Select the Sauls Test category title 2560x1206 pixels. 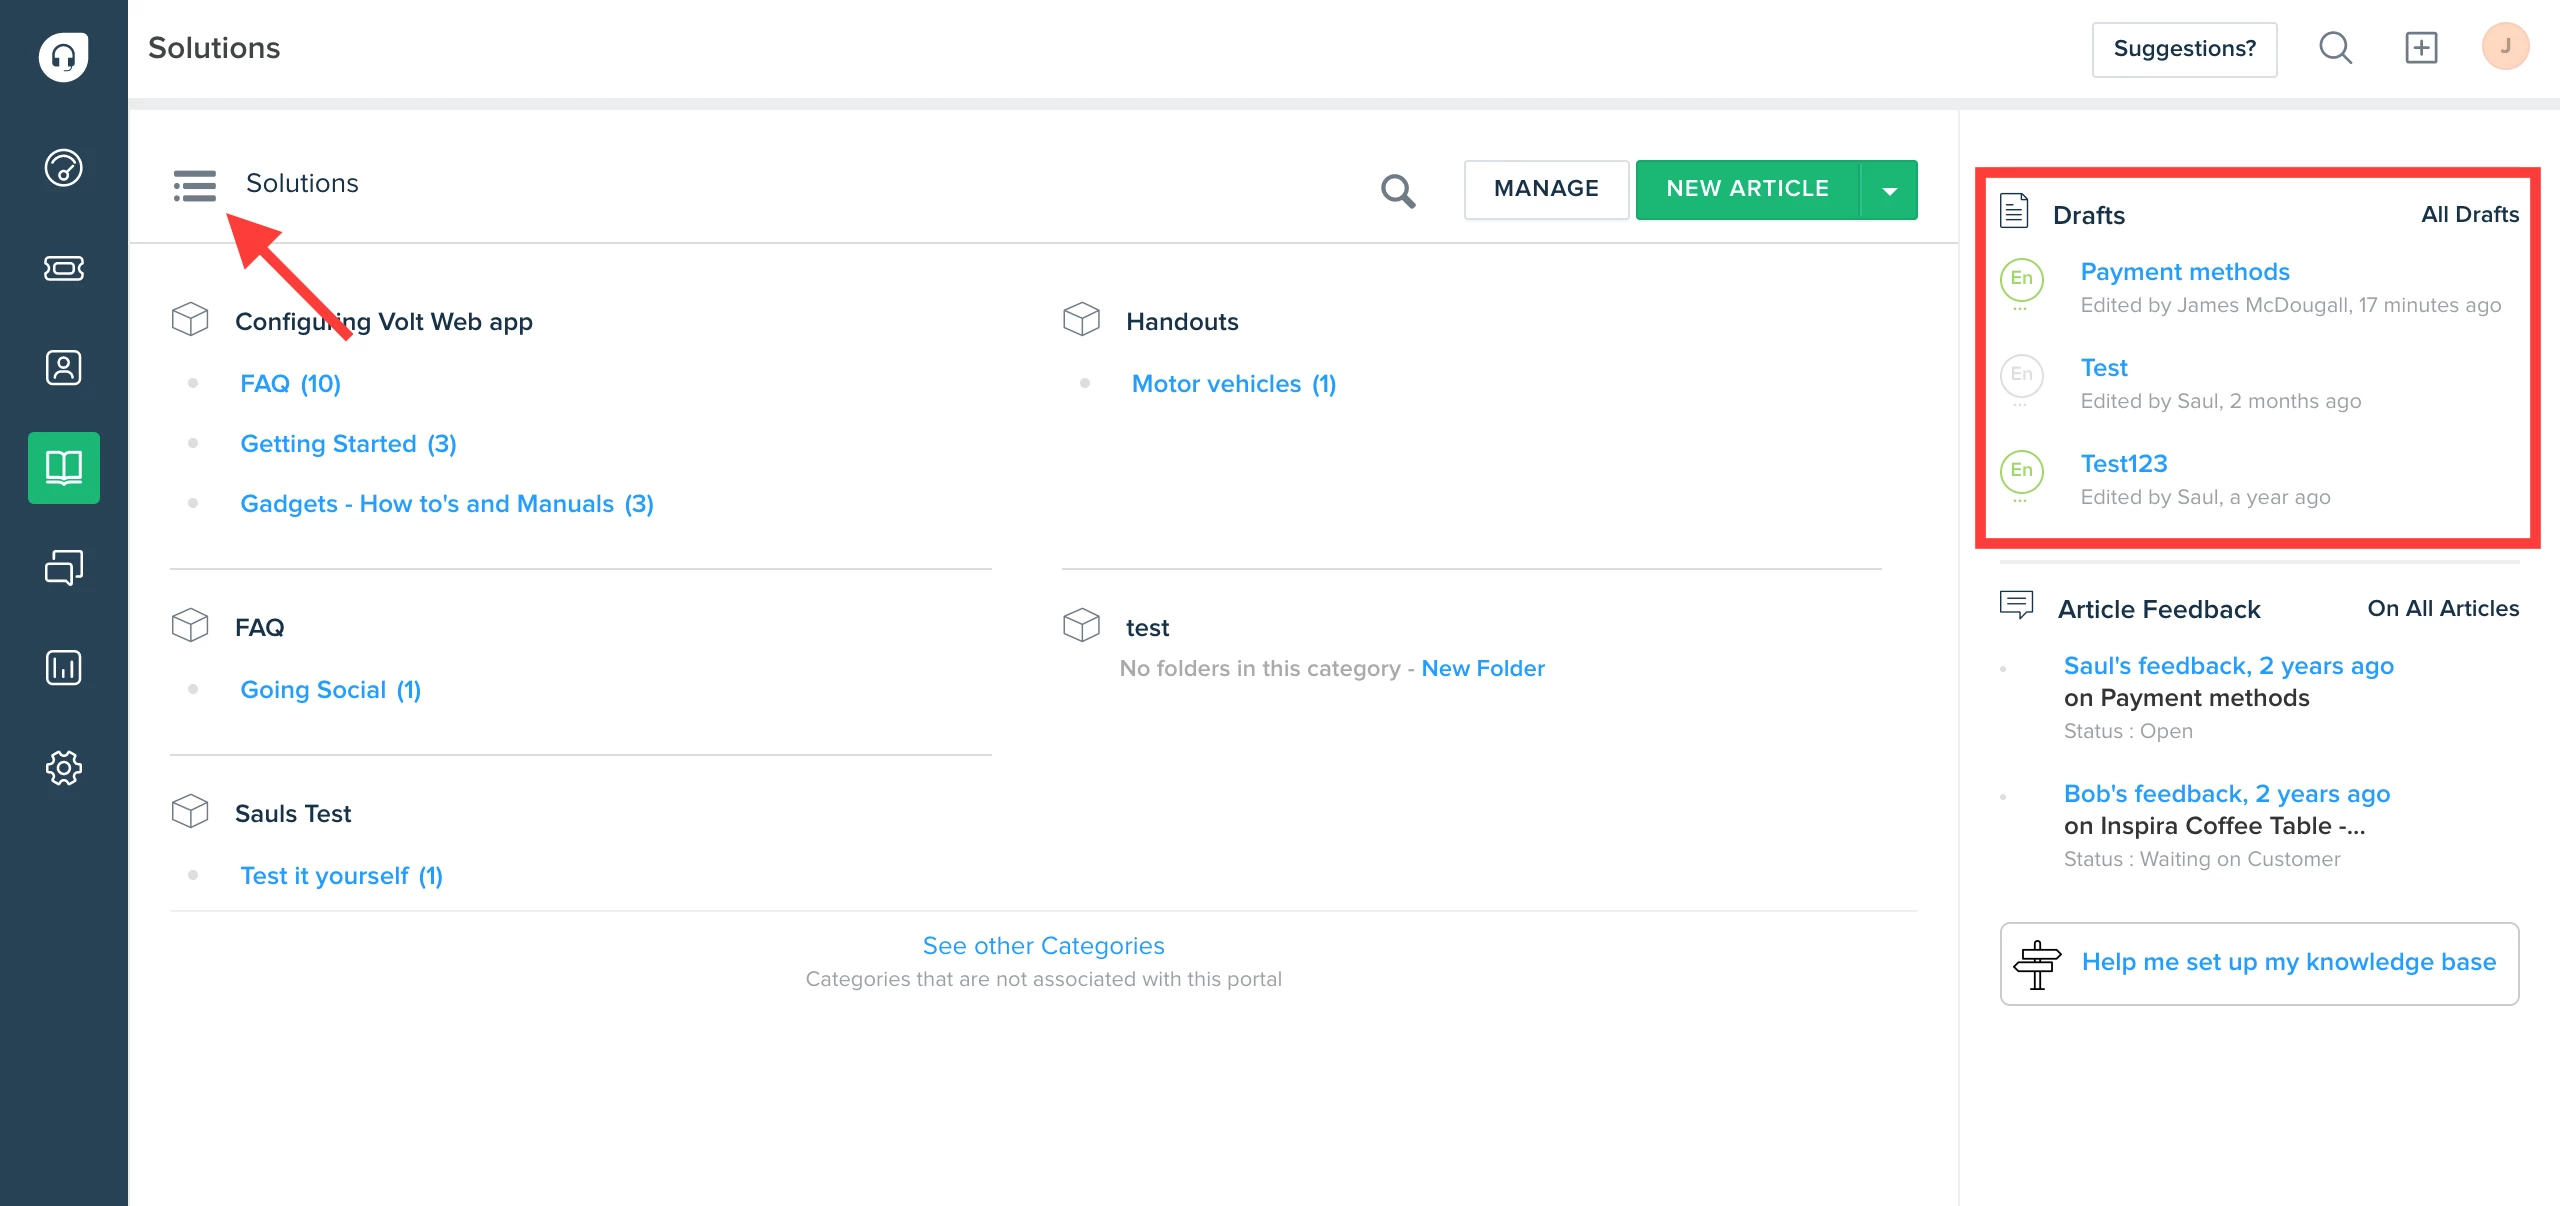point(292,814)
